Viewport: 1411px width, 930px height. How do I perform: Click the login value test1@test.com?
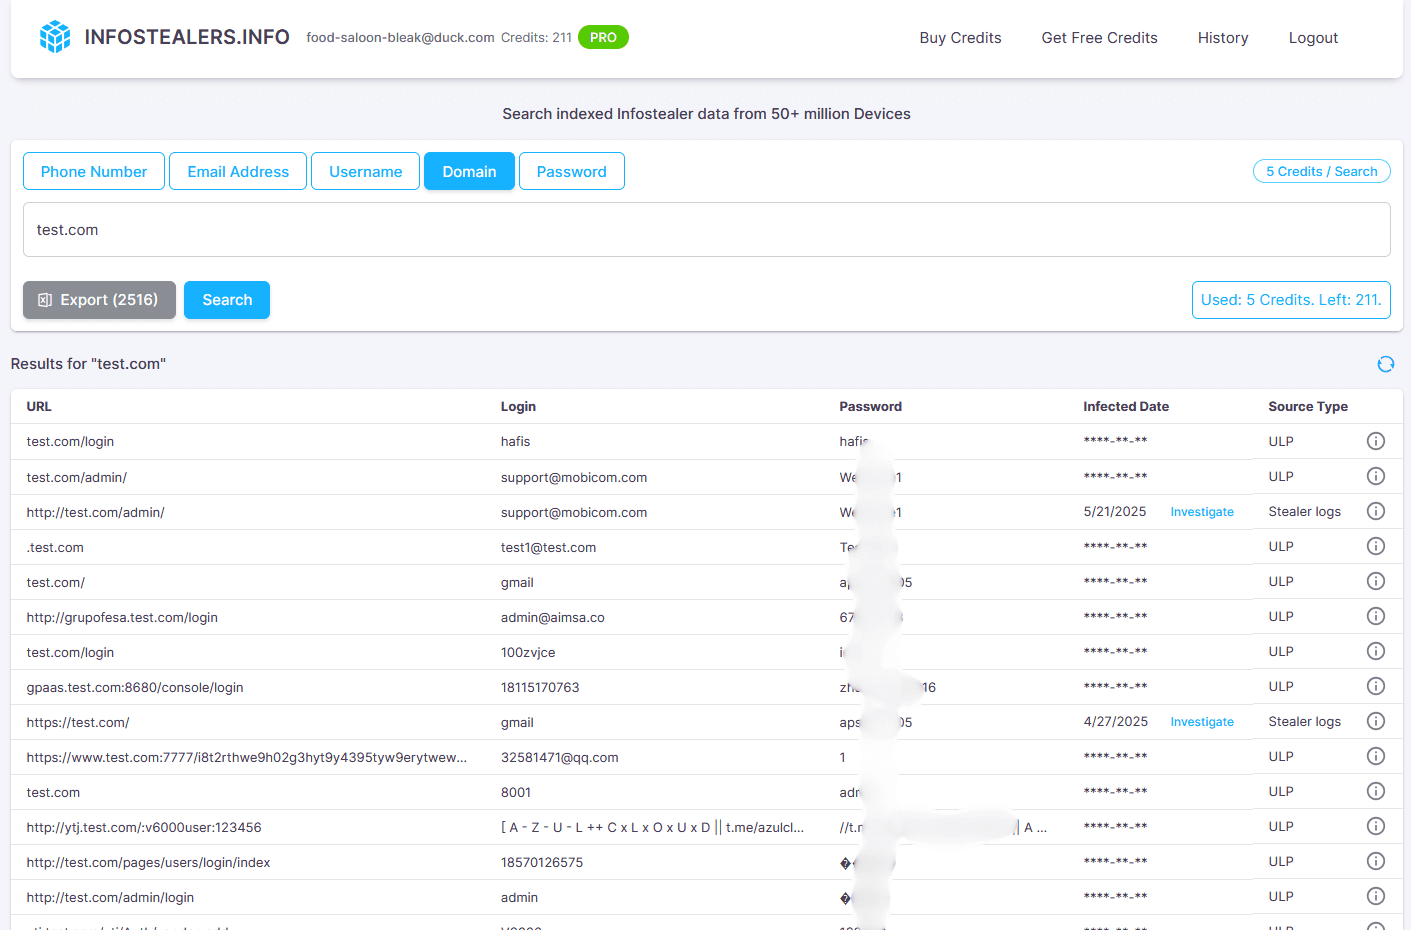[548, 547]
